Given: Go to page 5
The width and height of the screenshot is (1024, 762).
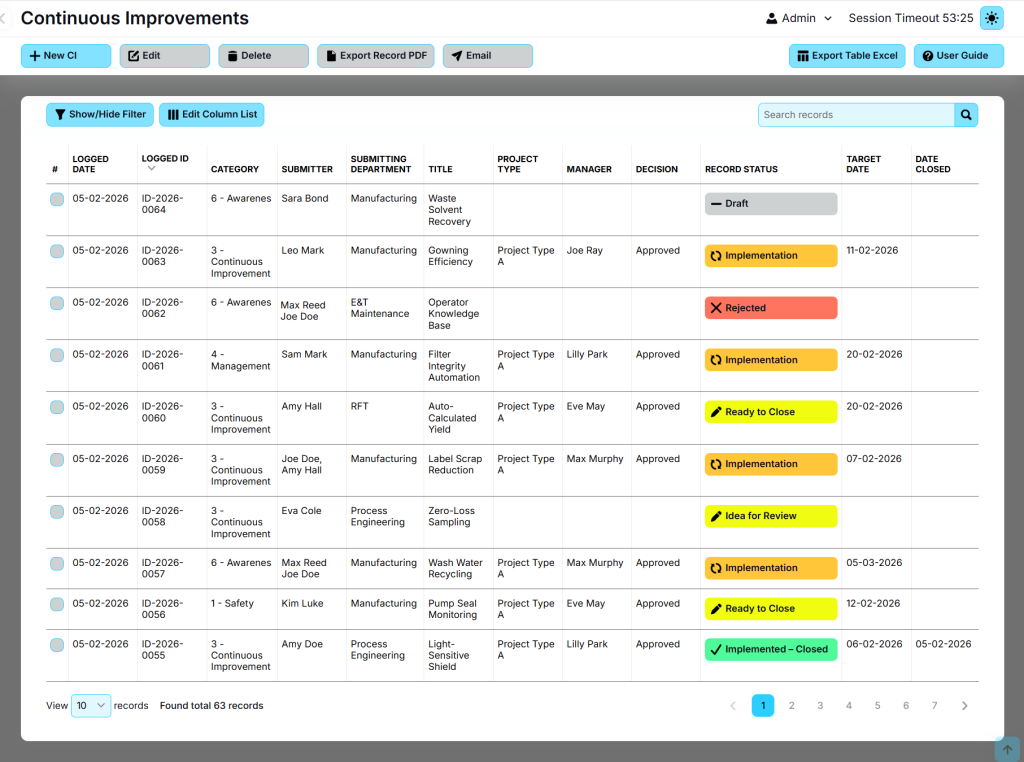Looking at the screenshot, I should (x=877, y=705).
